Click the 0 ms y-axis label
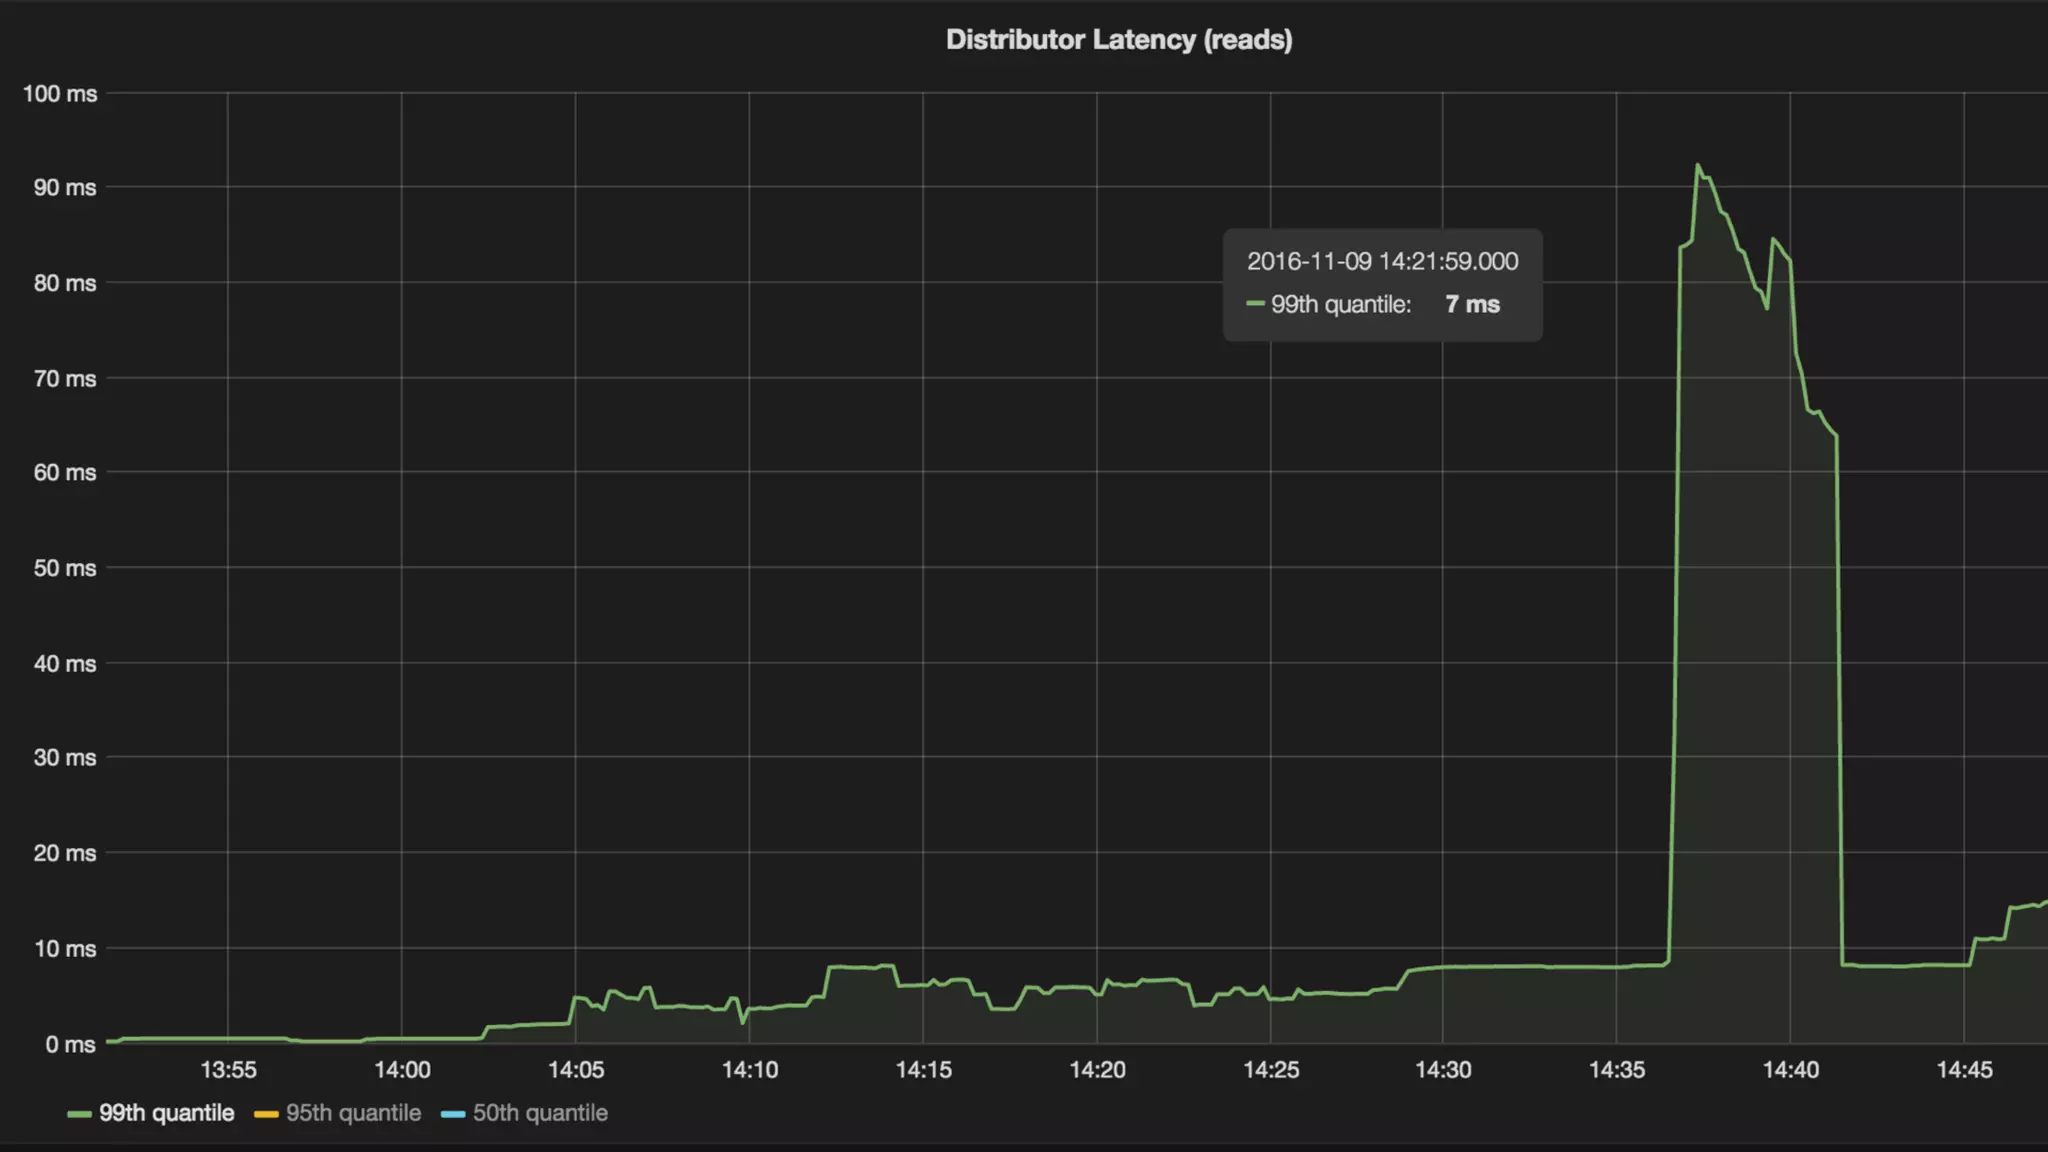The image size is (2048, 1152). coord(70,1044)
